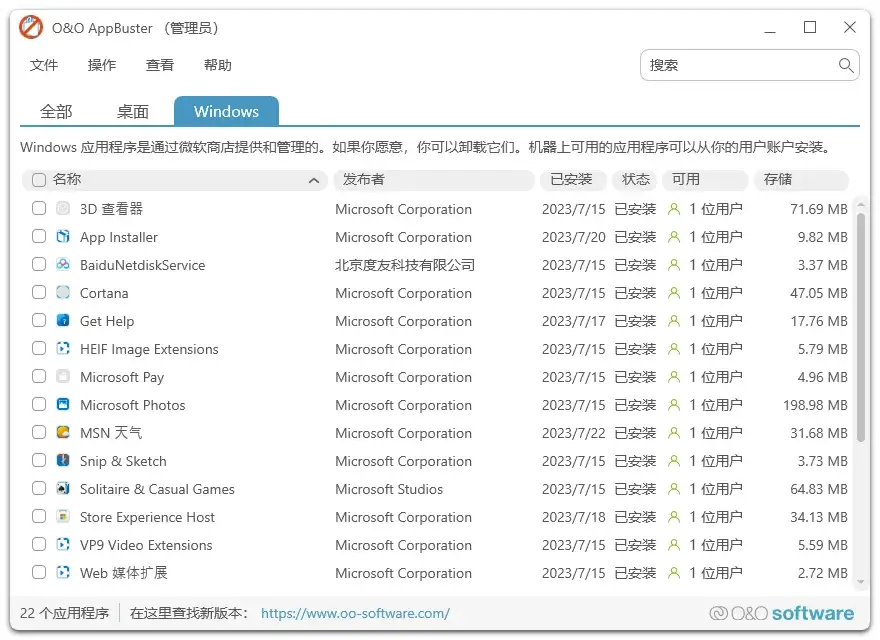Screen dimensions: 880x640
Task: Click the 3D 查看器 app icon
Action: coord(63,209)
